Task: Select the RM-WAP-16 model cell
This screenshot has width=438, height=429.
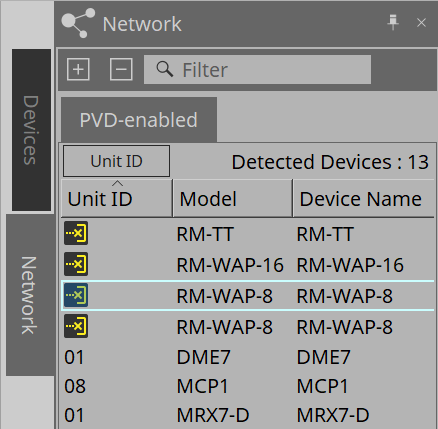Action: tap(230, 265)
